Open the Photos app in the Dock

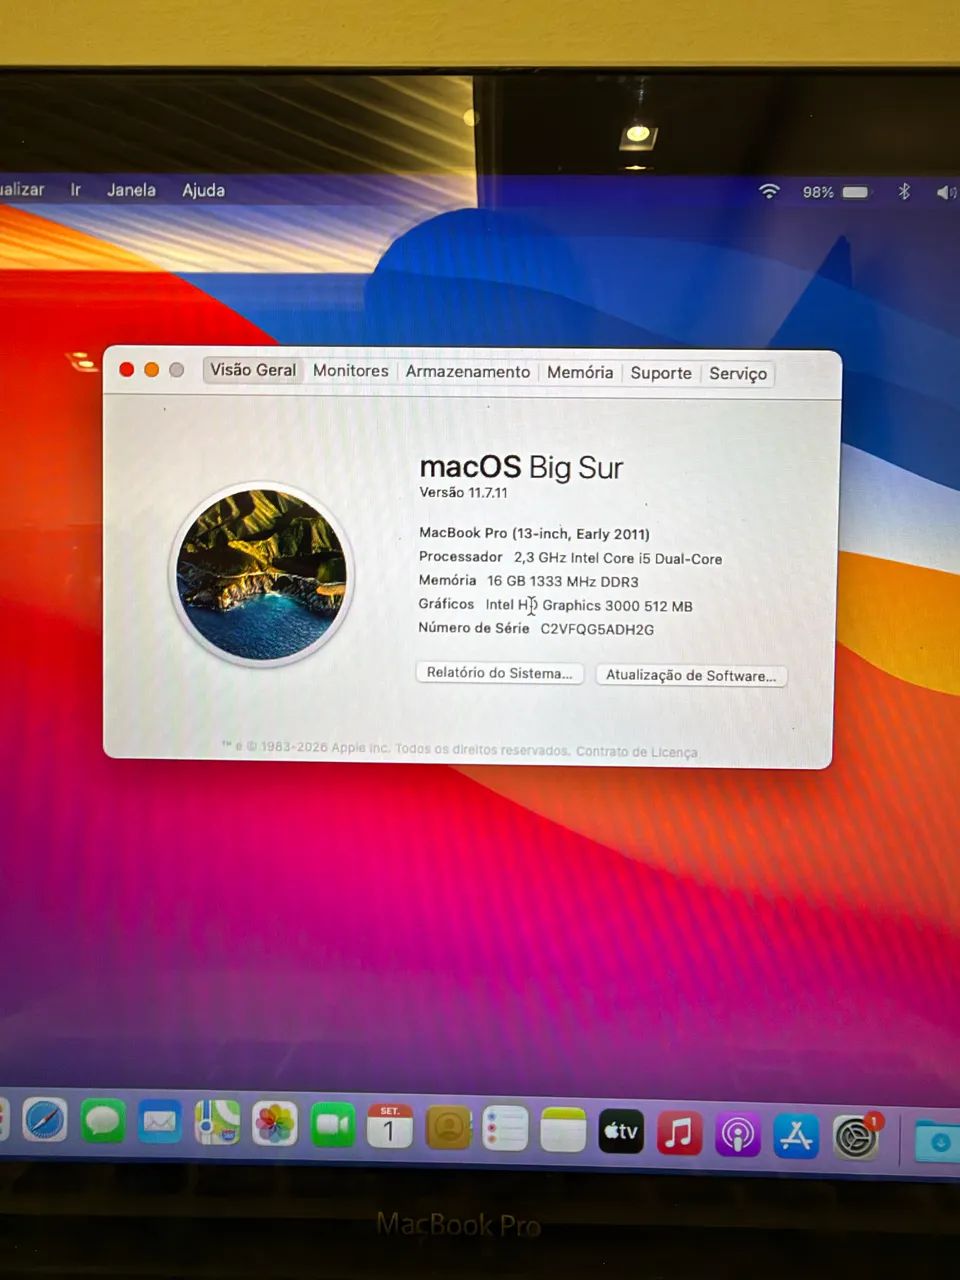tap(275, 1125)
